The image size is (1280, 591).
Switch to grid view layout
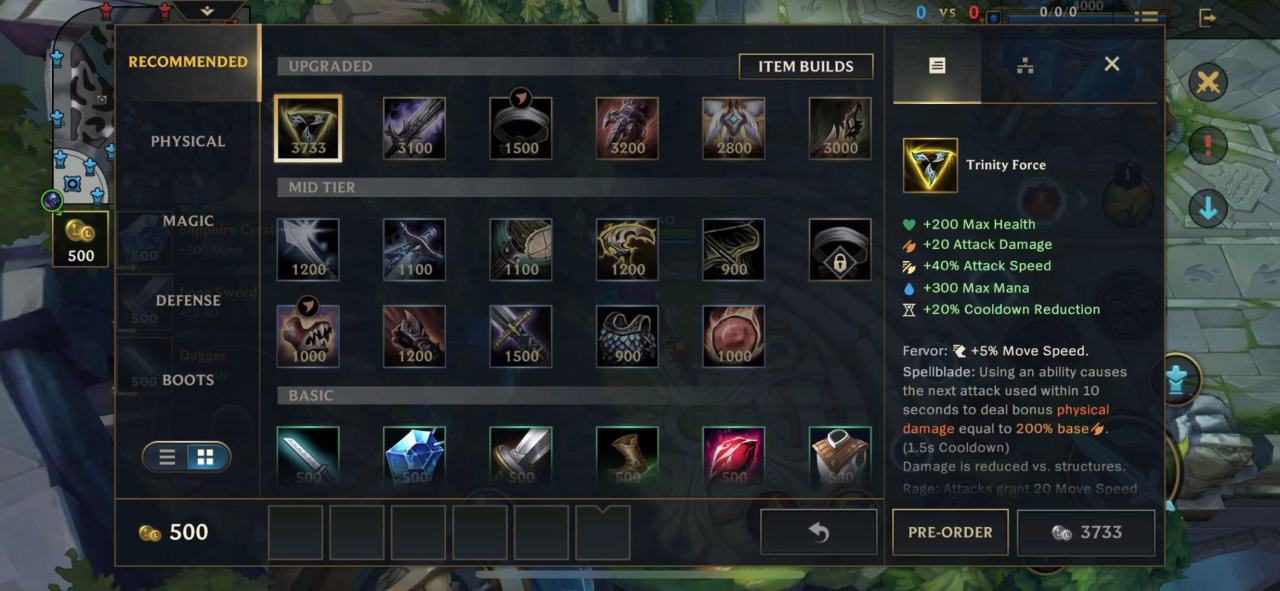[x=205, y=457]
